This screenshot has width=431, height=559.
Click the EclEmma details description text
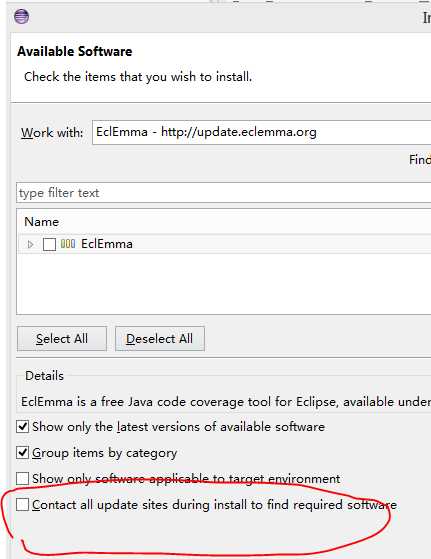point(226,402)
